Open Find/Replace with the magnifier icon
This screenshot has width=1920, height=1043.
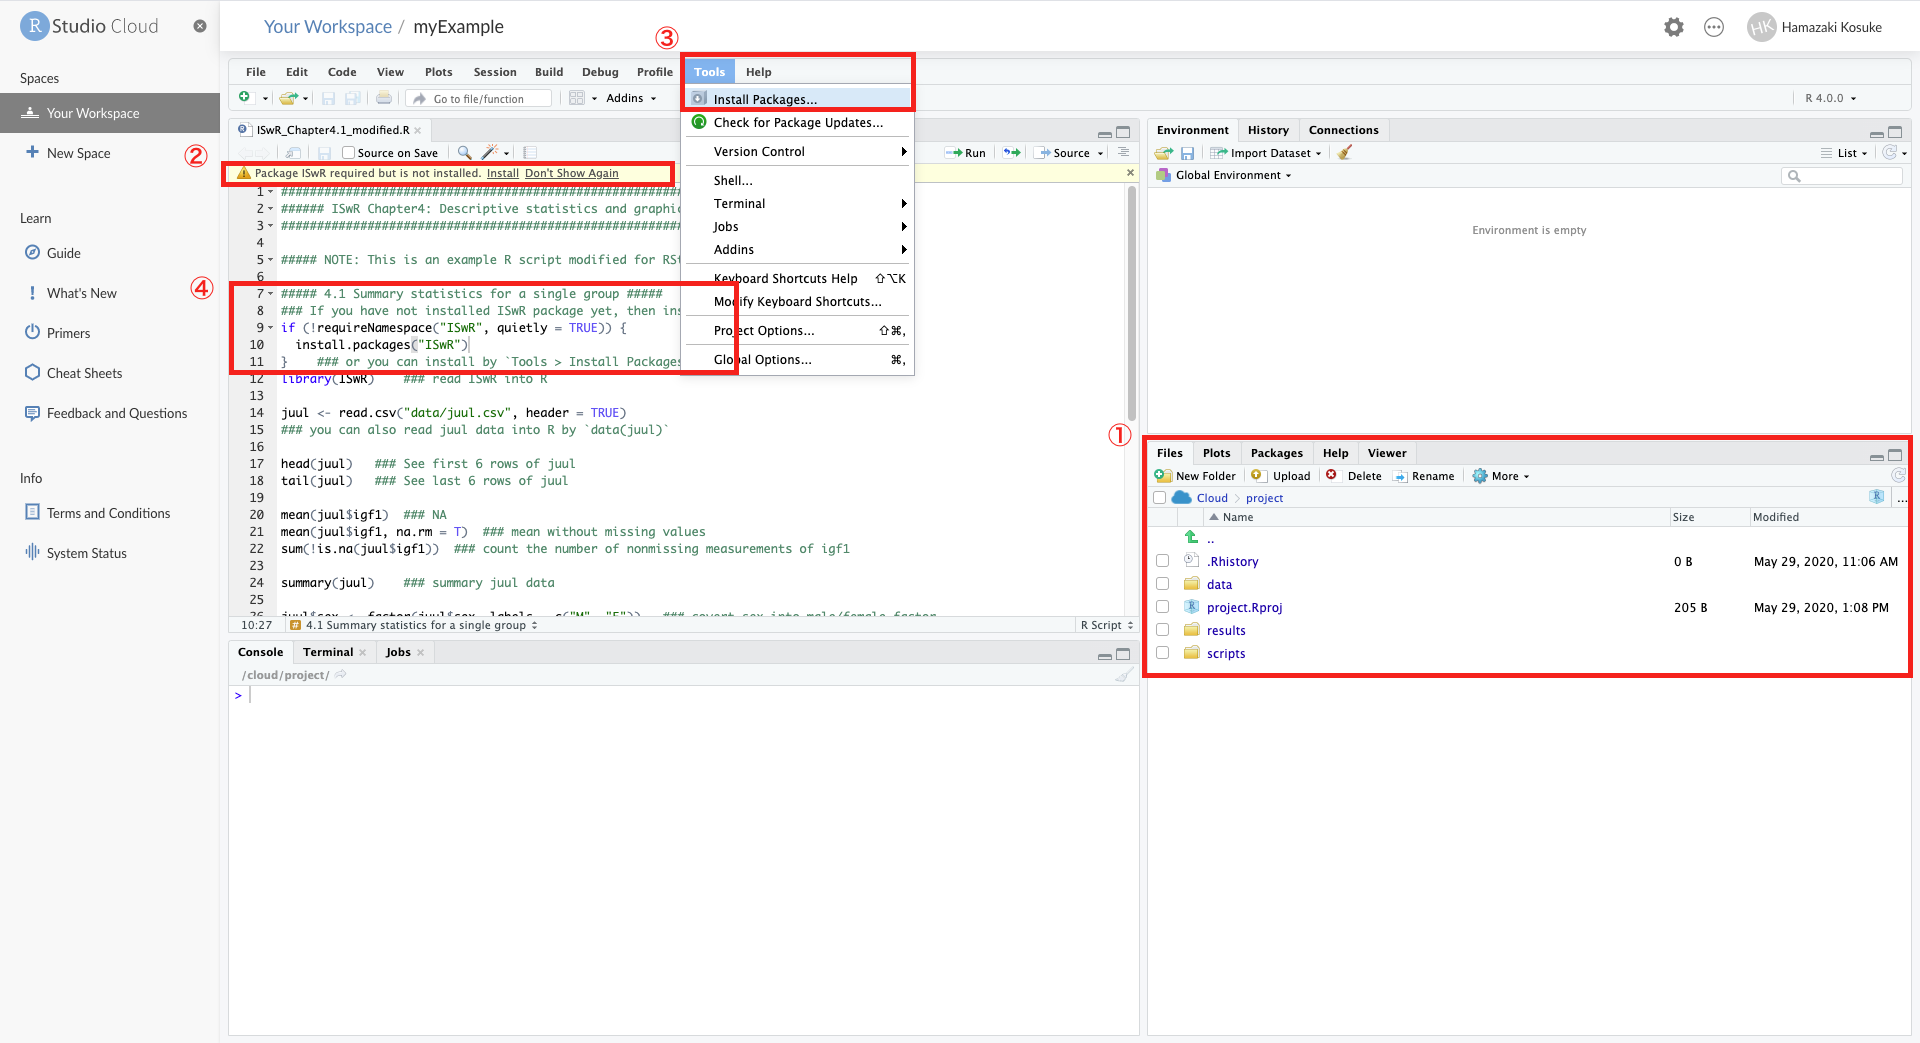(x=464, y=152)
